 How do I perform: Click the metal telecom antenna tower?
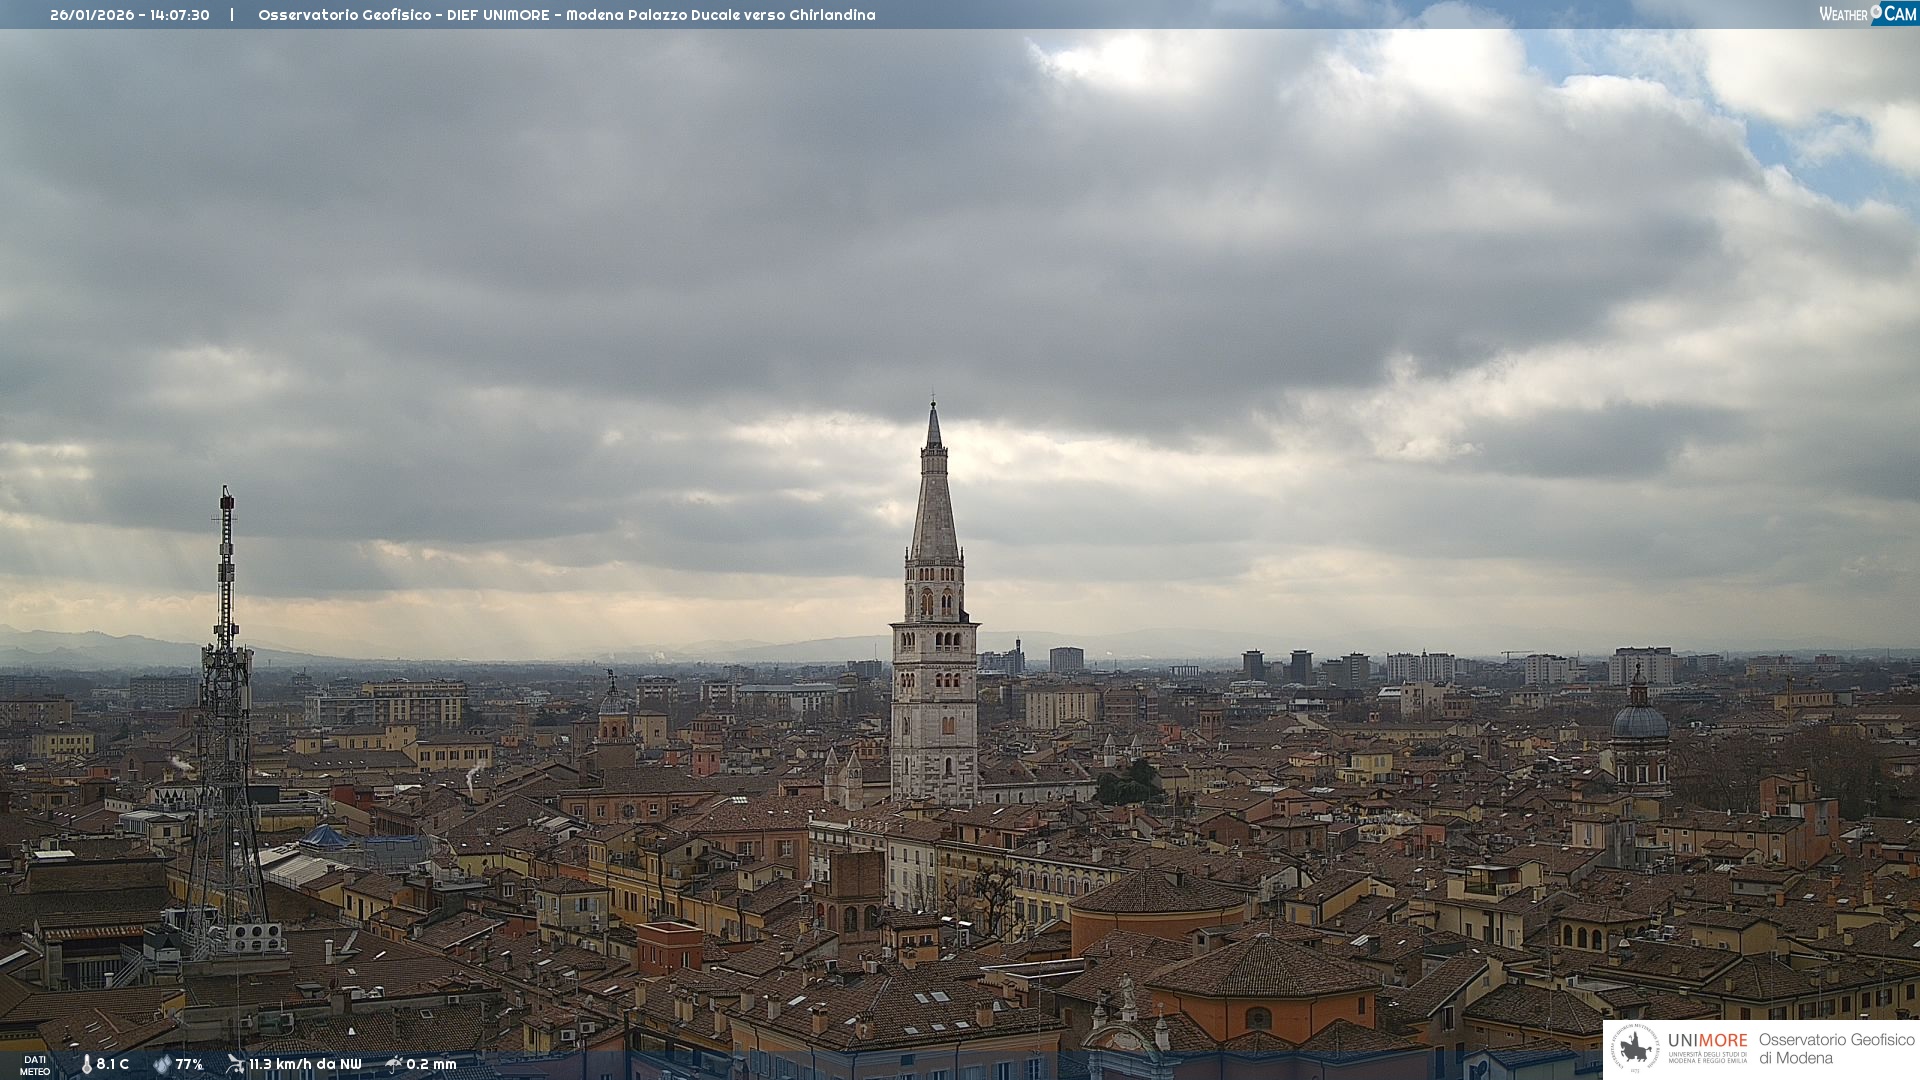pyautogui.click(x=225, y=700)
